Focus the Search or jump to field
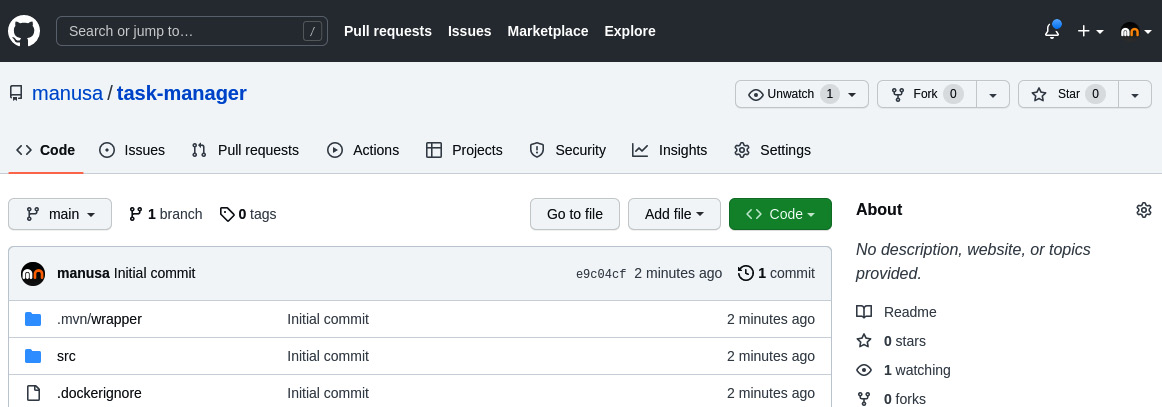The image size is (1162, 407). [192, 31]
